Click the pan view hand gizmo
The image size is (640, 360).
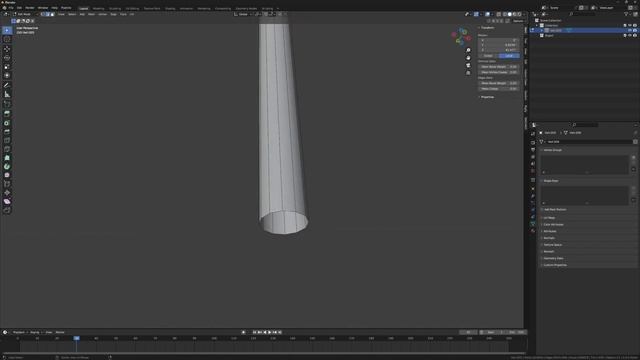tap(468, 58)
